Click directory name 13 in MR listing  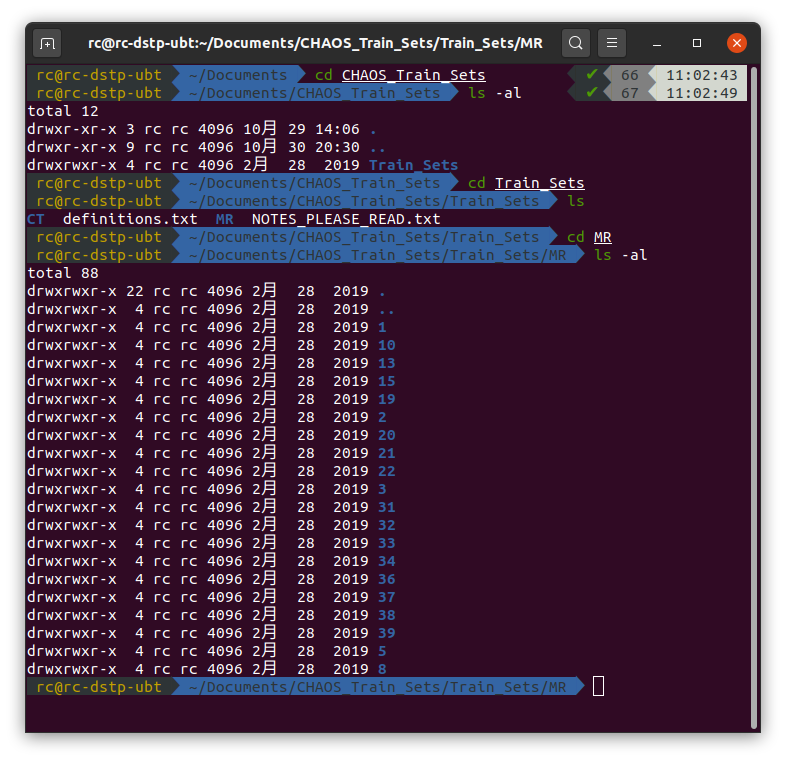(386, 363)
